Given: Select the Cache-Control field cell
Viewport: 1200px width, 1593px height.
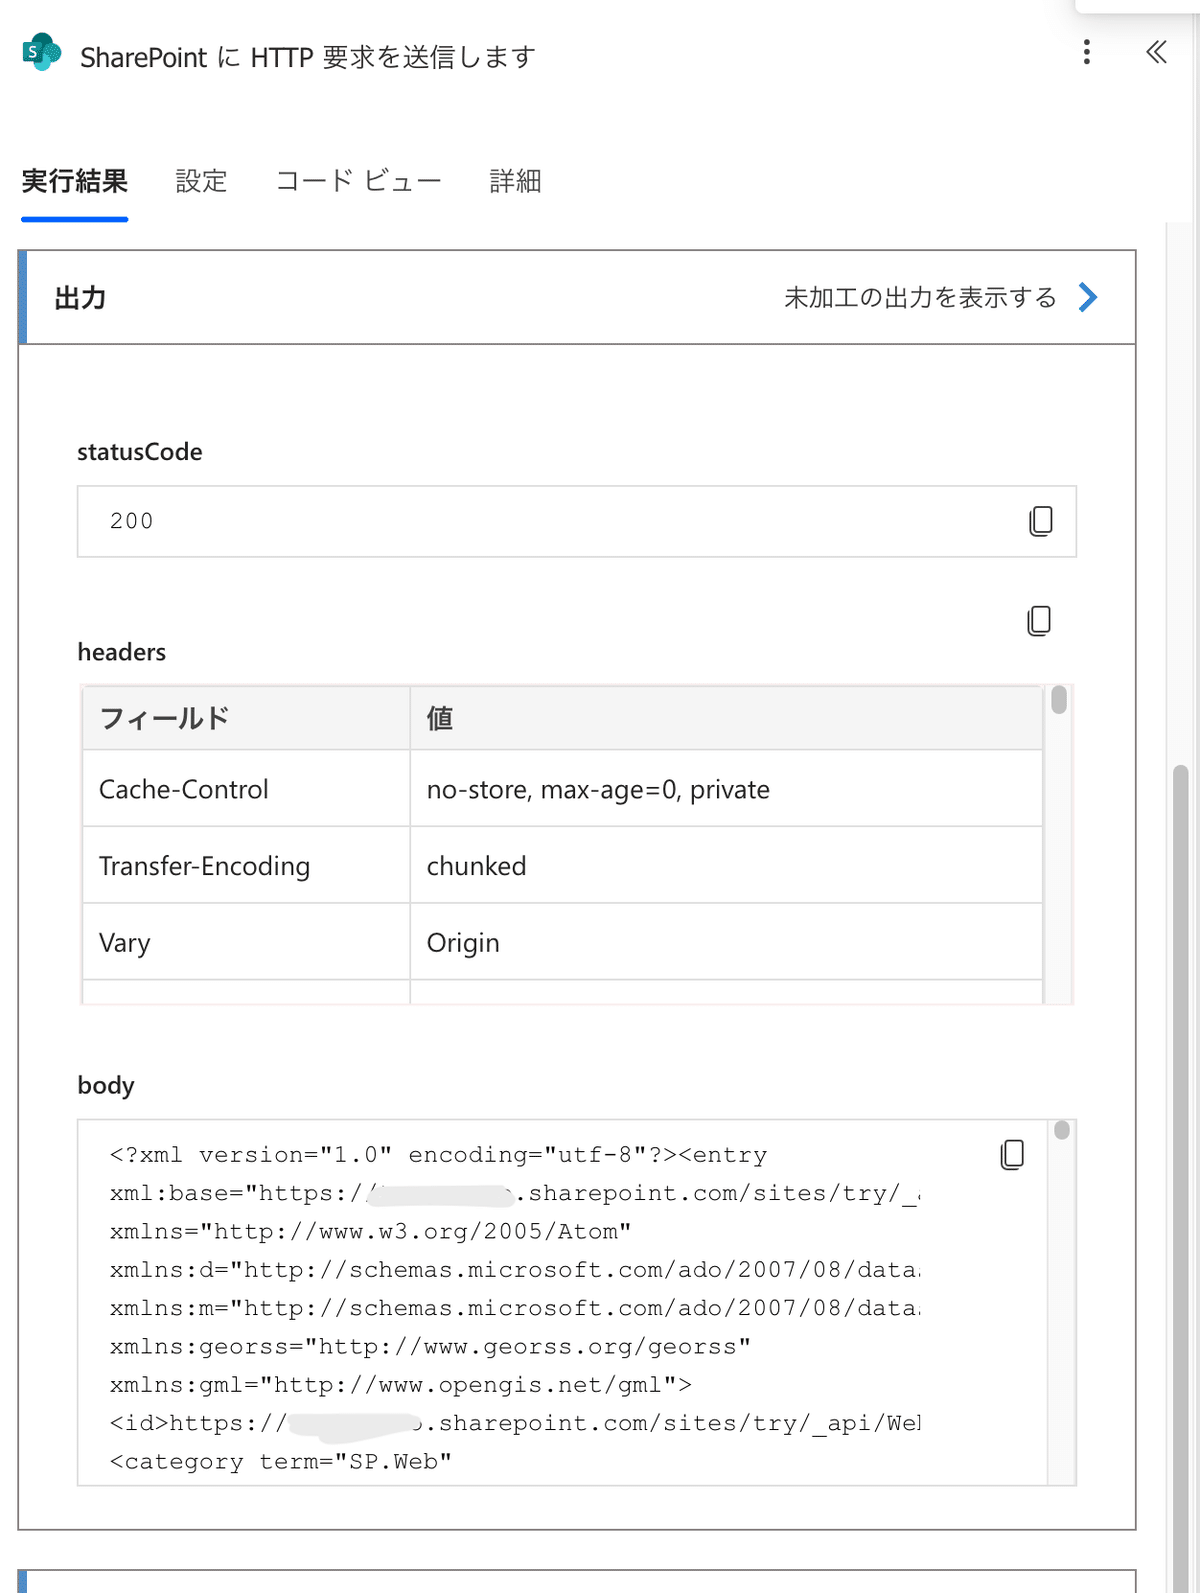Looking at the screenshot, I should [x=246, y=789].
